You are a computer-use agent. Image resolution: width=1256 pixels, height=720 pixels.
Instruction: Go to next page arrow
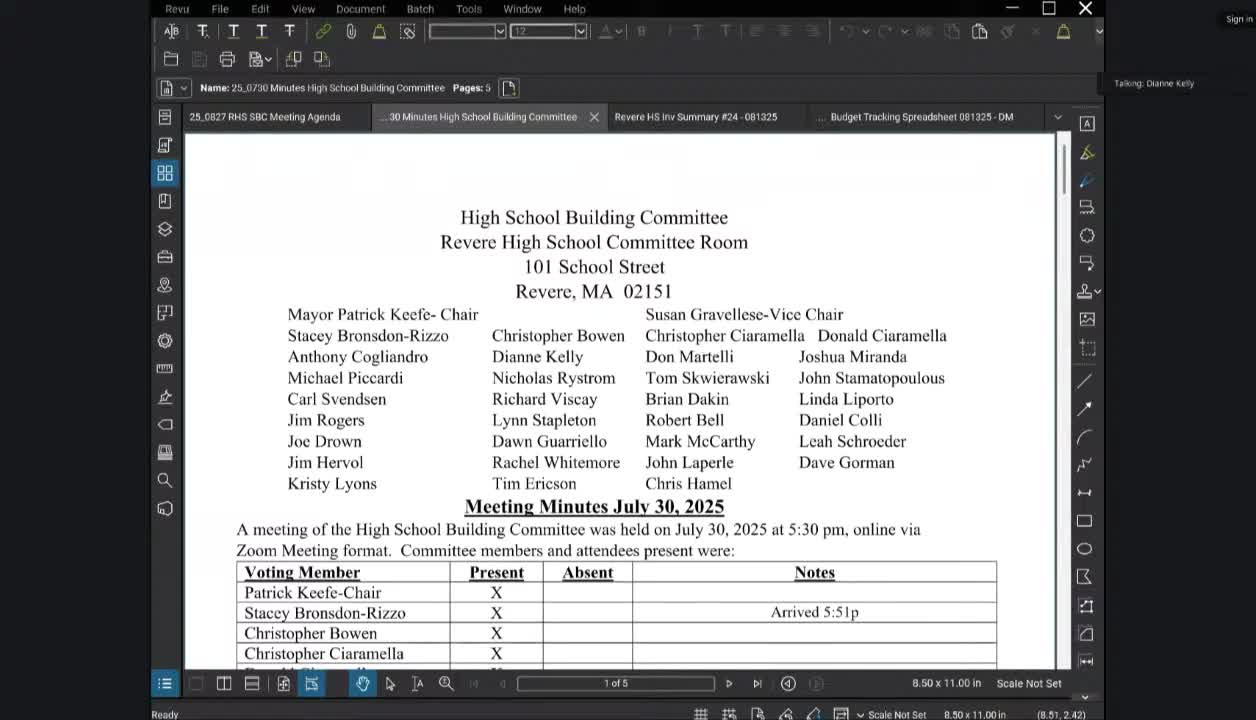click(x=729, y=684)
